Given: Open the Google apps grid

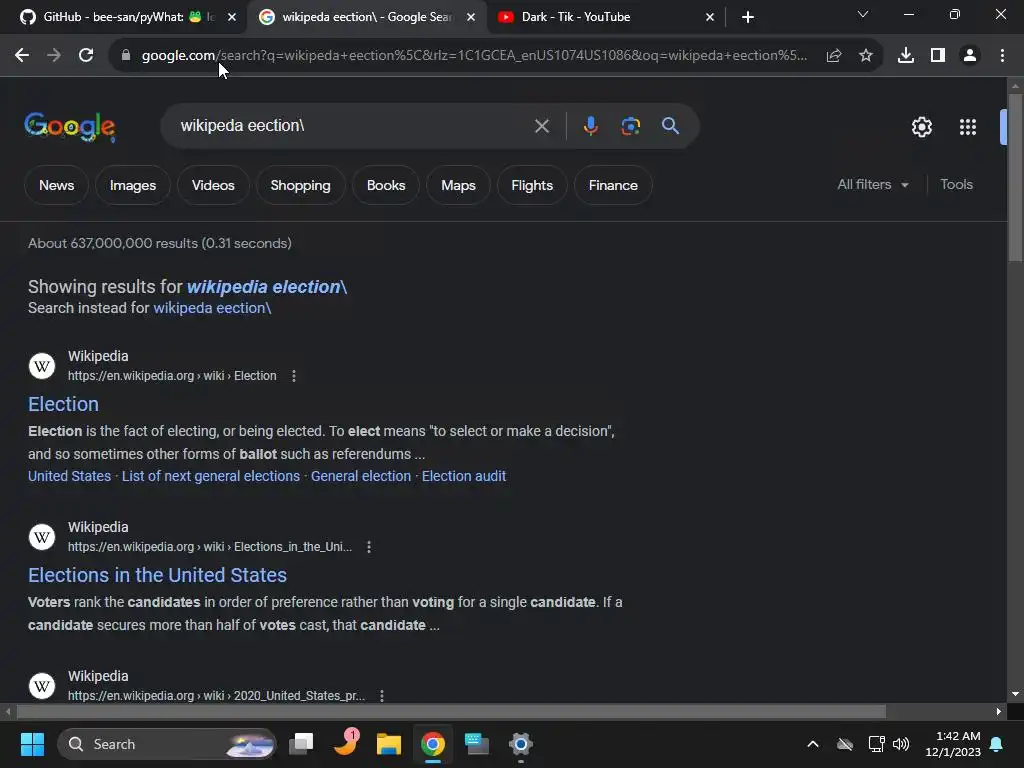Looking at the screenshot, I should [x=968, y=127].
